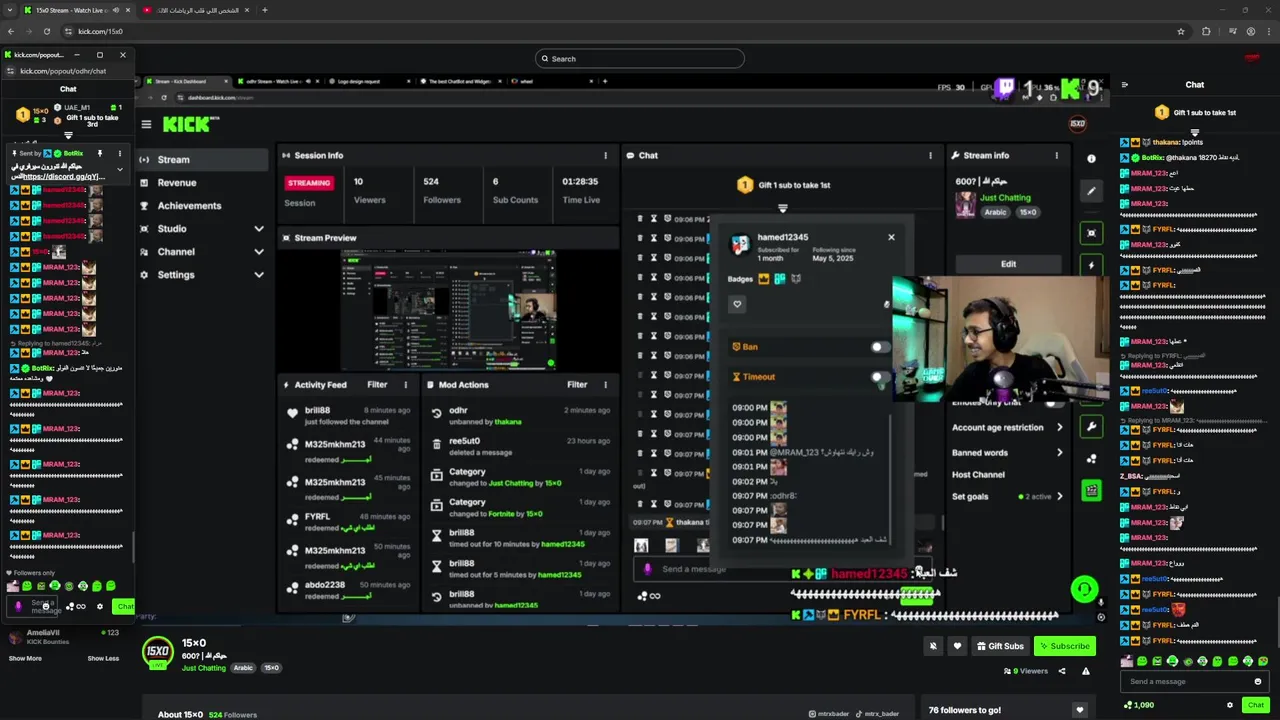Click the Show Less link in sidebar
The image size is (1280, 720).
point(103,658)
